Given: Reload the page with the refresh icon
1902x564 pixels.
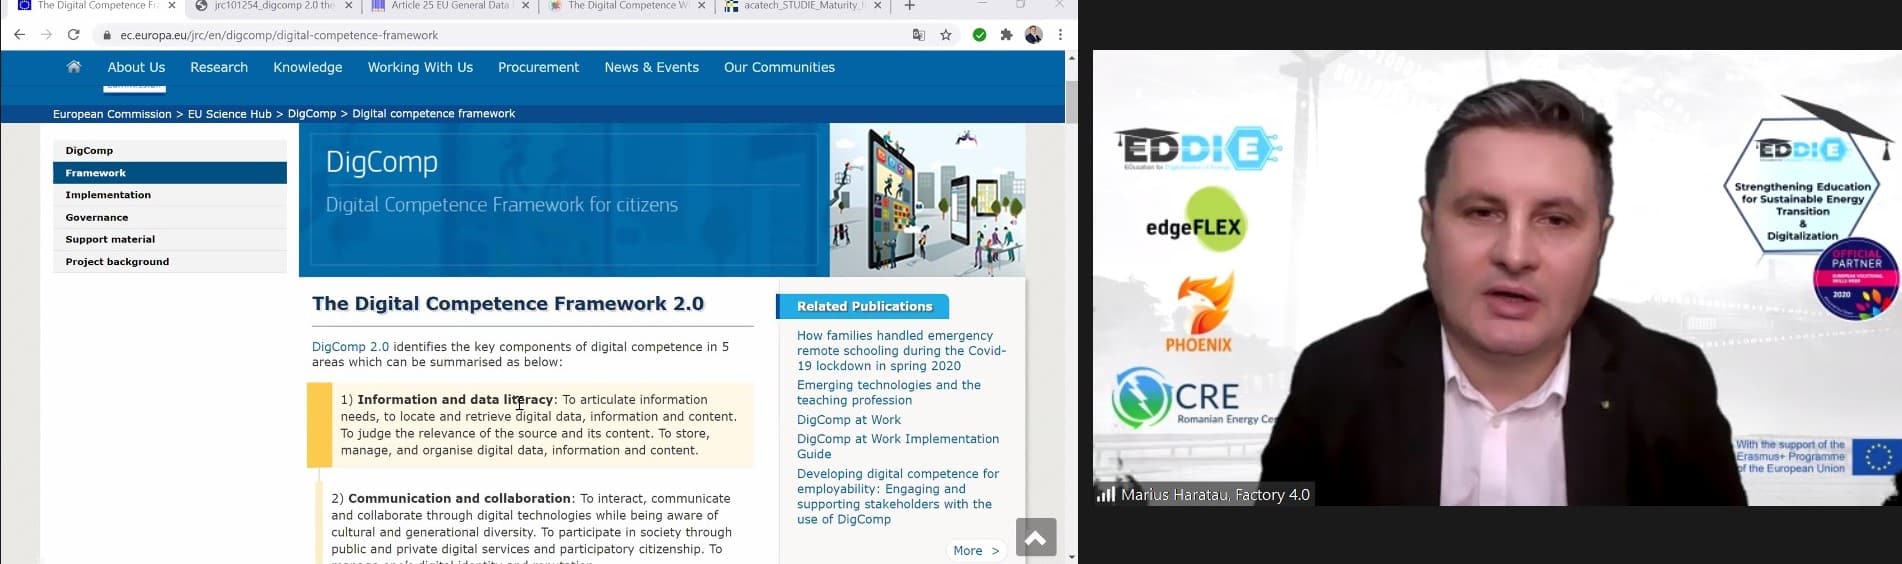Looking at the screenshot, I should (73, 35).
